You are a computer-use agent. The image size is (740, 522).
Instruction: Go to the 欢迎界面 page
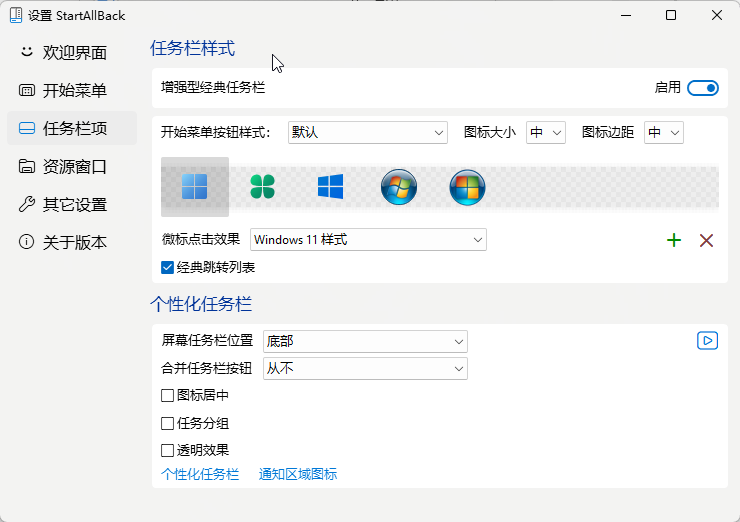(x=72, y=52)
